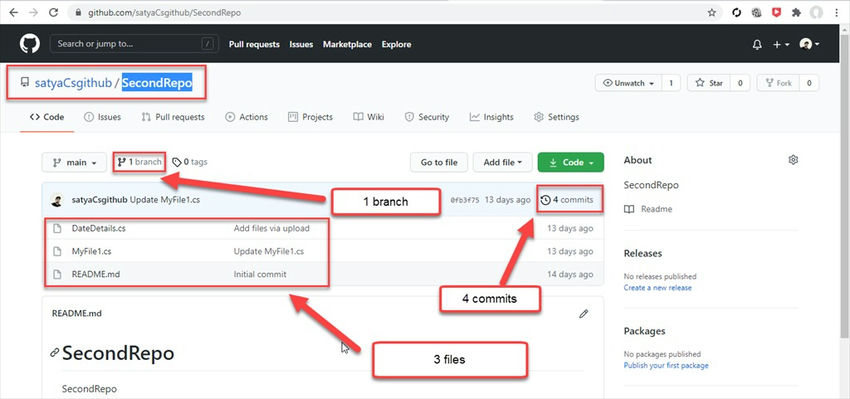Click the browser address bar URL
The height and width of the screenshot is (399, 850).
(164, 13)
